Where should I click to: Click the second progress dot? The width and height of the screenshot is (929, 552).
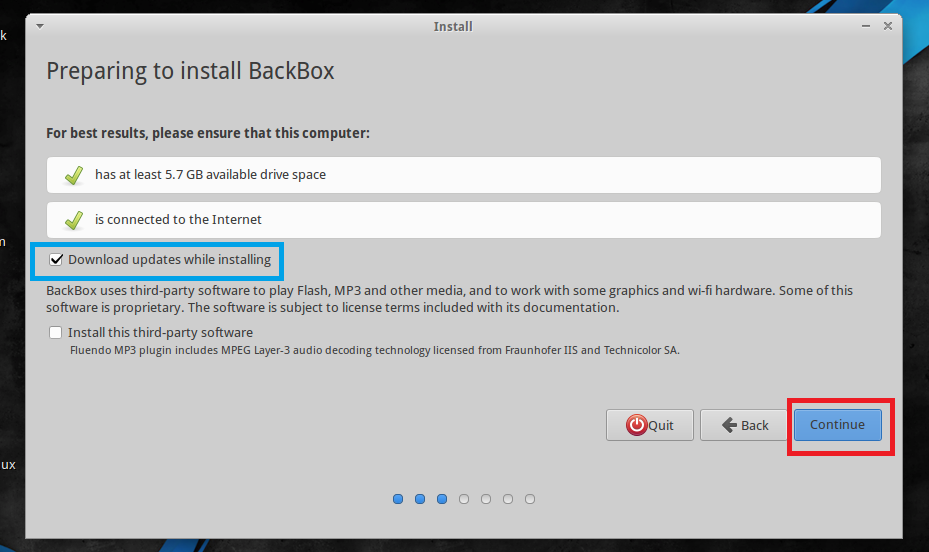tap(420, 499)
